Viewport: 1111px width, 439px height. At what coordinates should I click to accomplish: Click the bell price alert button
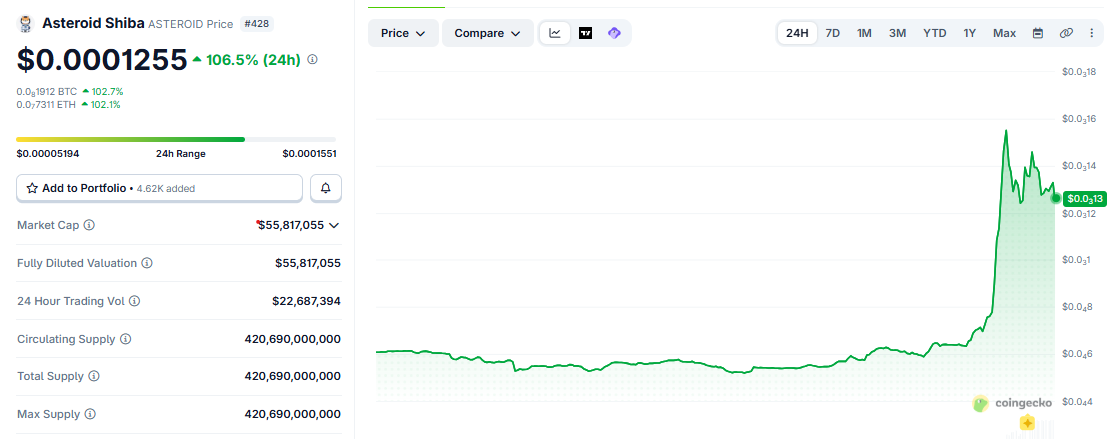(x=326, y=188)
